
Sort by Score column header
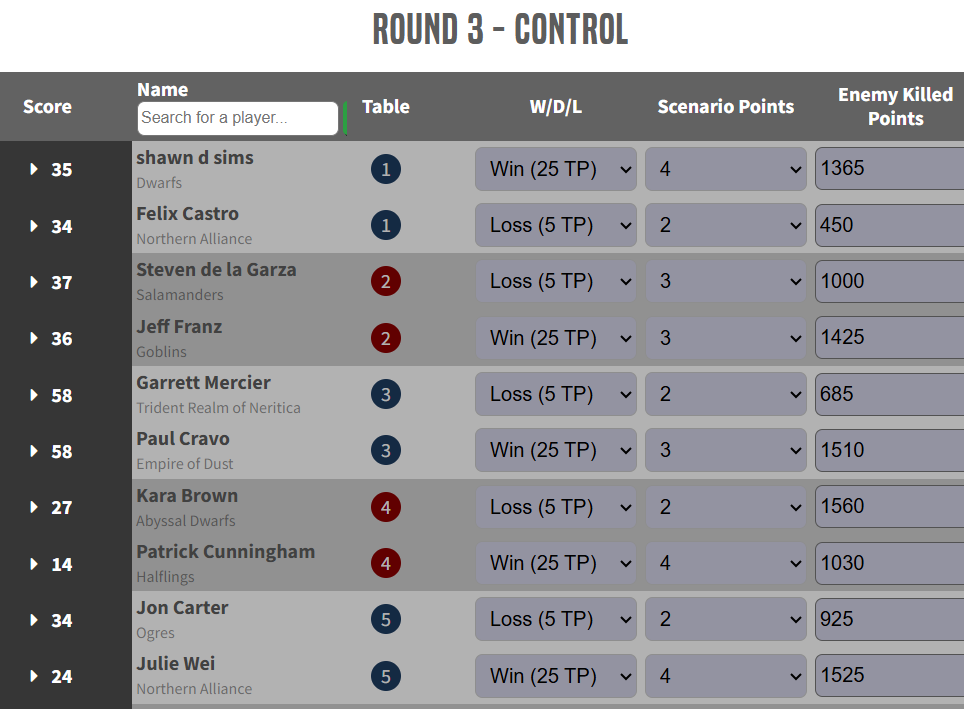(48, 106)
